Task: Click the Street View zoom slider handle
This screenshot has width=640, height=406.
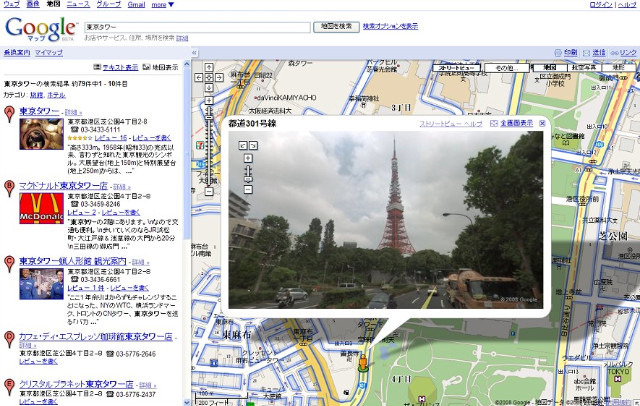Action: pyautogui.click(x=248, y=179)
